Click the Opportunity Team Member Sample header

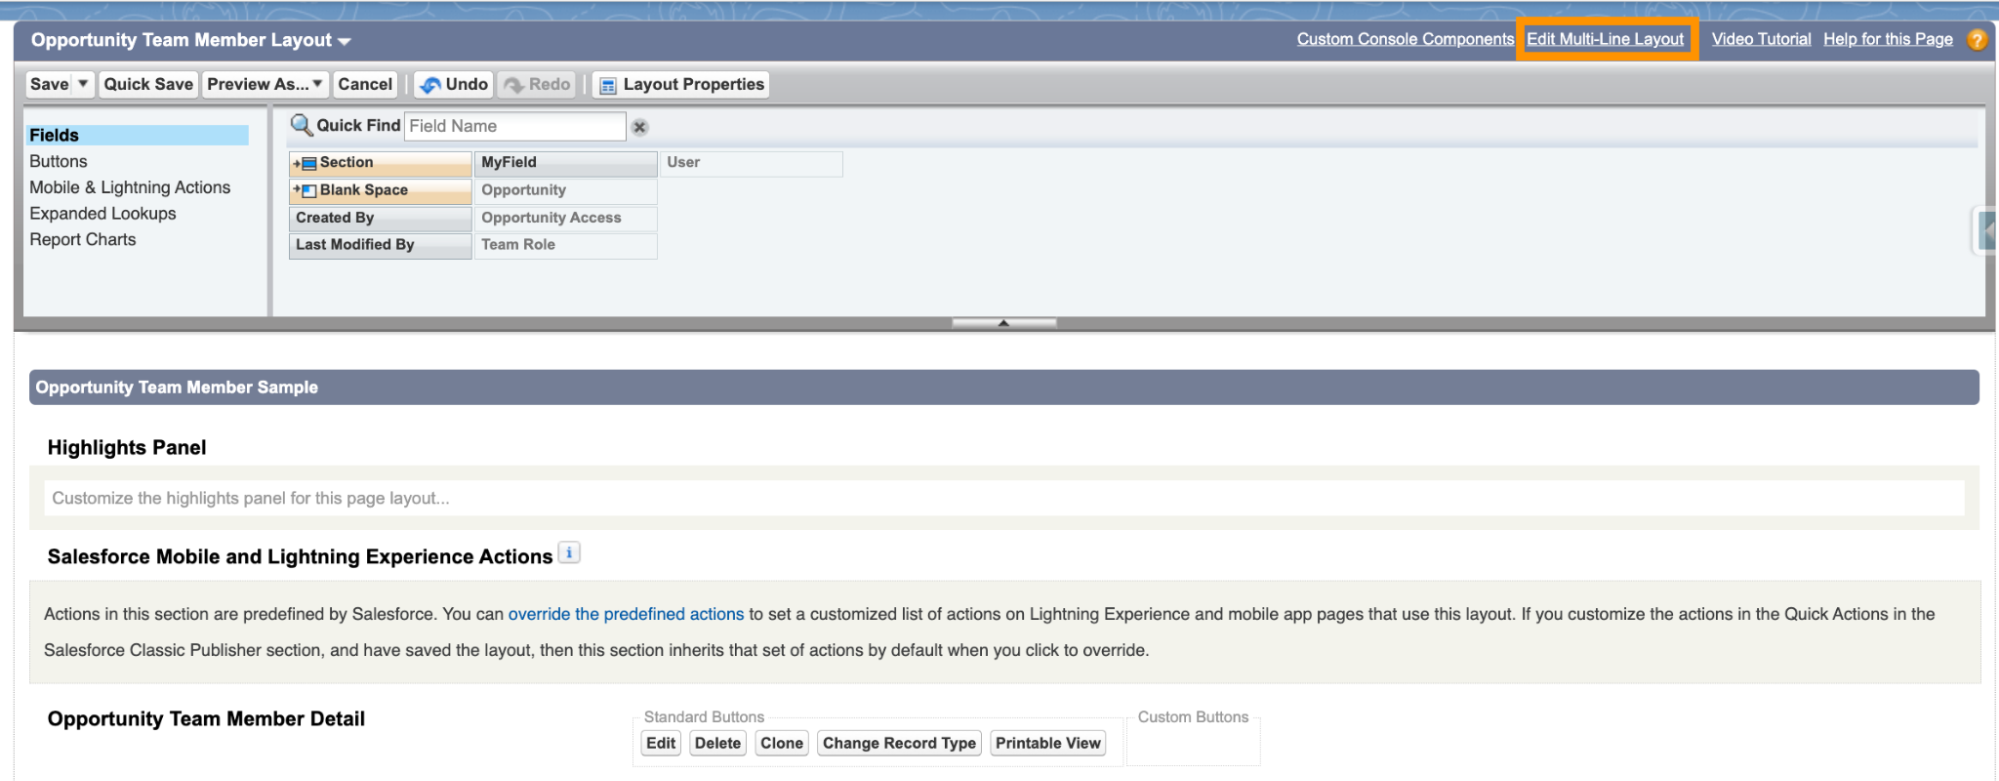pyautogui.click(x=1004, y=387)
